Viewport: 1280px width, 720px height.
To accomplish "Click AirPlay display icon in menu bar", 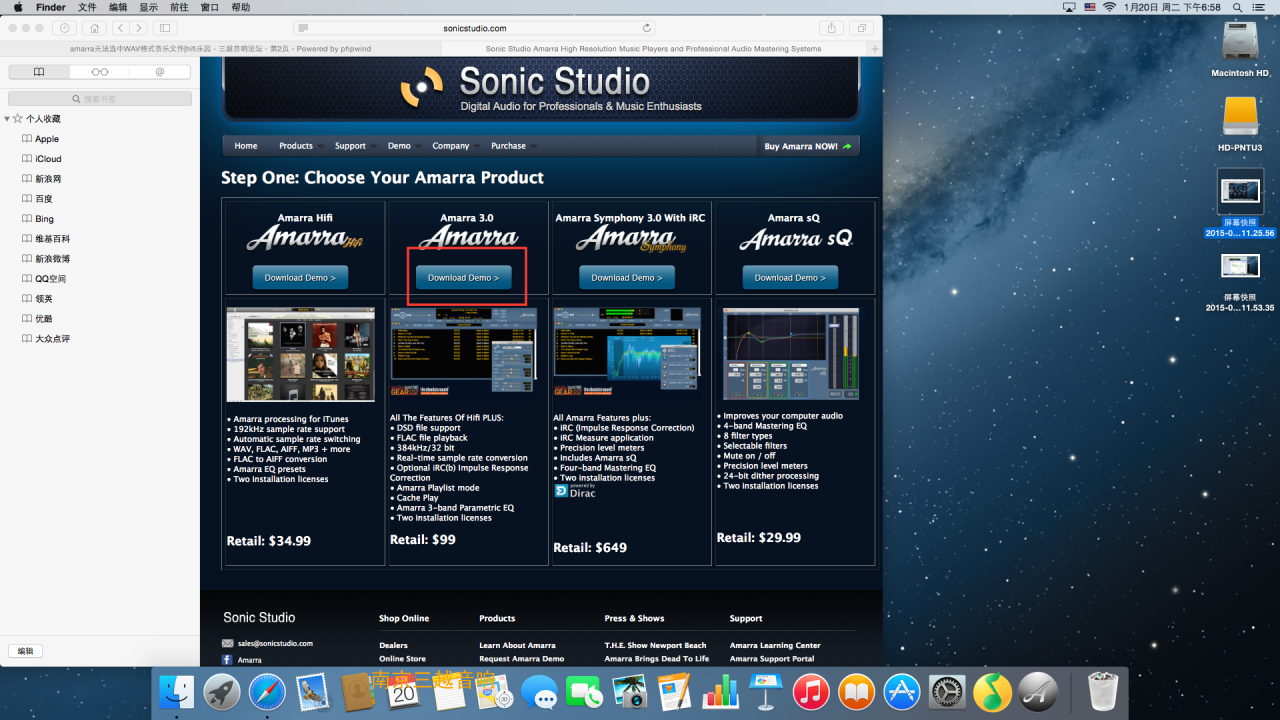I will click(1069, 7).
